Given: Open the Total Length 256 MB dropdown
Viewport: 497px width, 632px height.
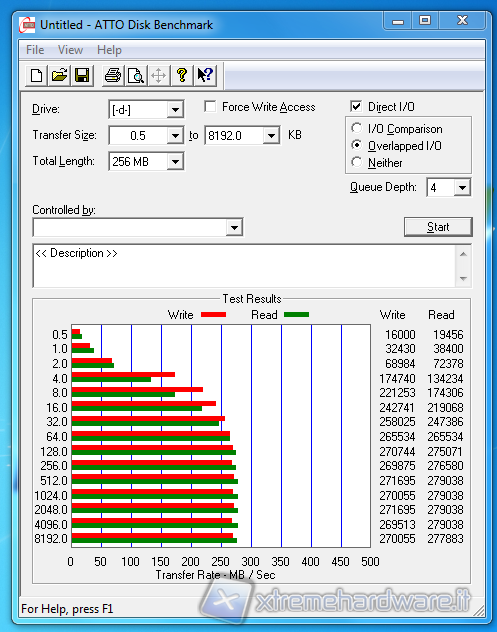Looking at the screenshot, I should [175, 162].
